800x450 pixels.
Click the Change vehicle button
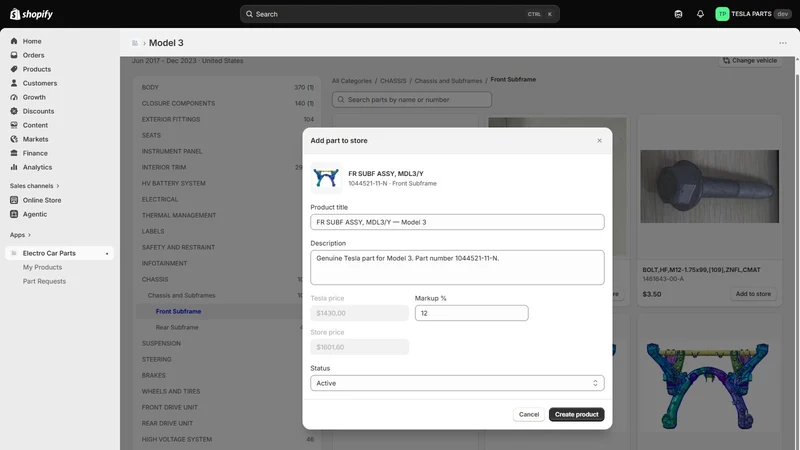pos(749,61)
